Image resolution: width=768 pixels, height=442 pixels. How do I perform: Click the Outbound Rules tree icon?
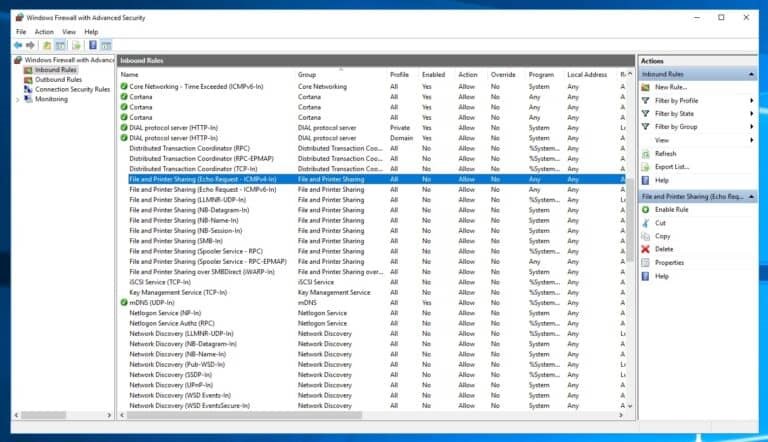click(28, 80)
